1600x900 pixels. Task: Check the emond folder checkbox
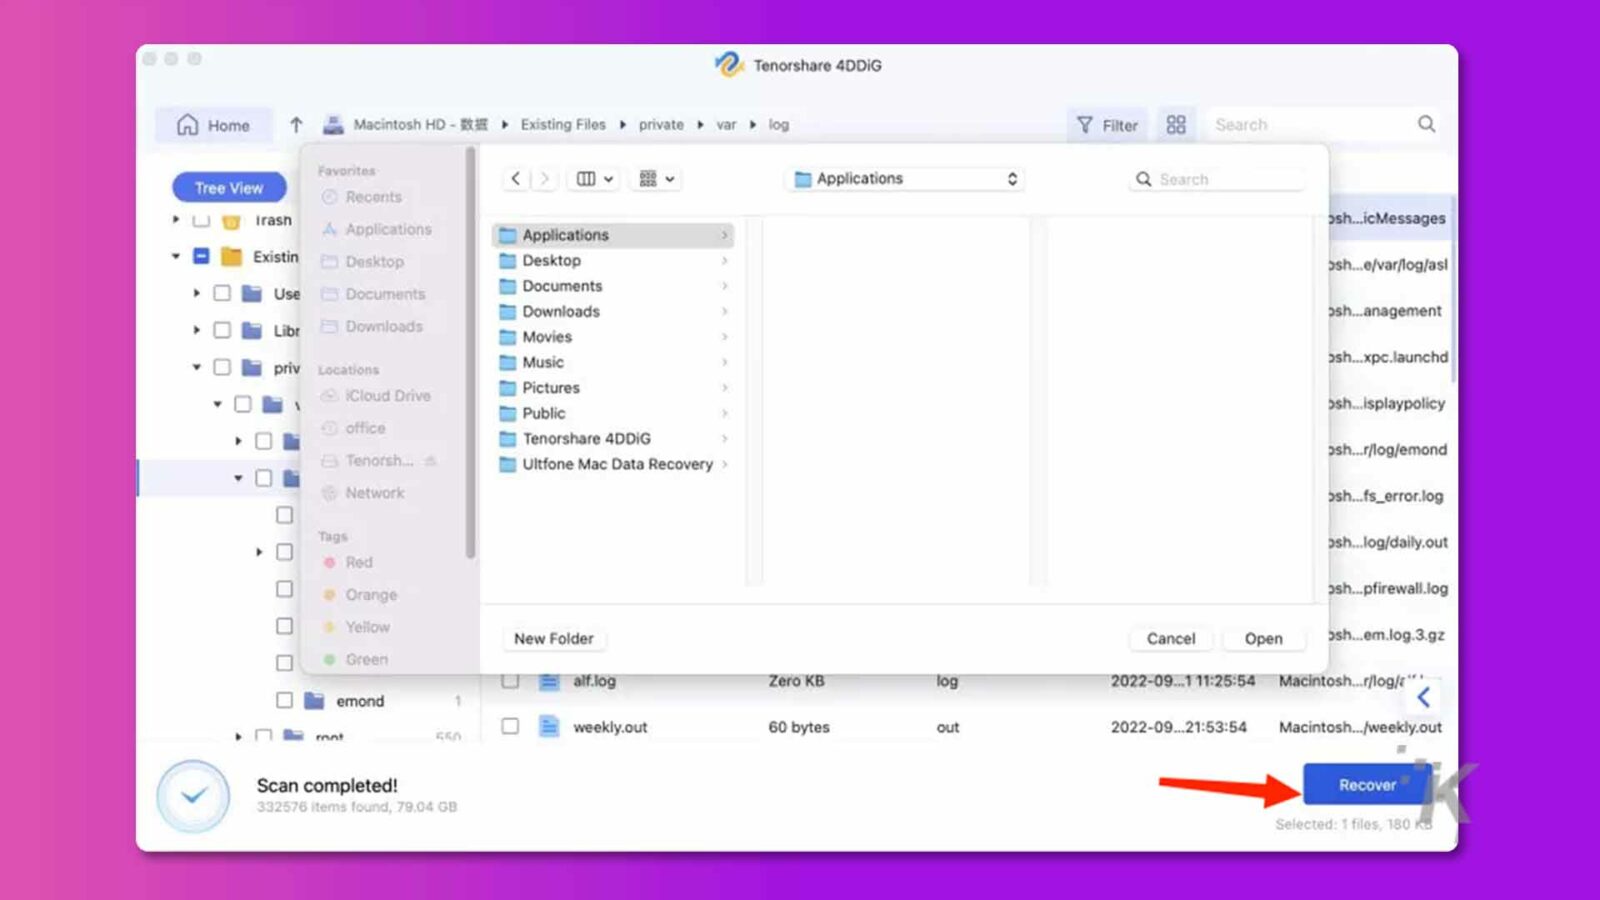tap(285, 700)
